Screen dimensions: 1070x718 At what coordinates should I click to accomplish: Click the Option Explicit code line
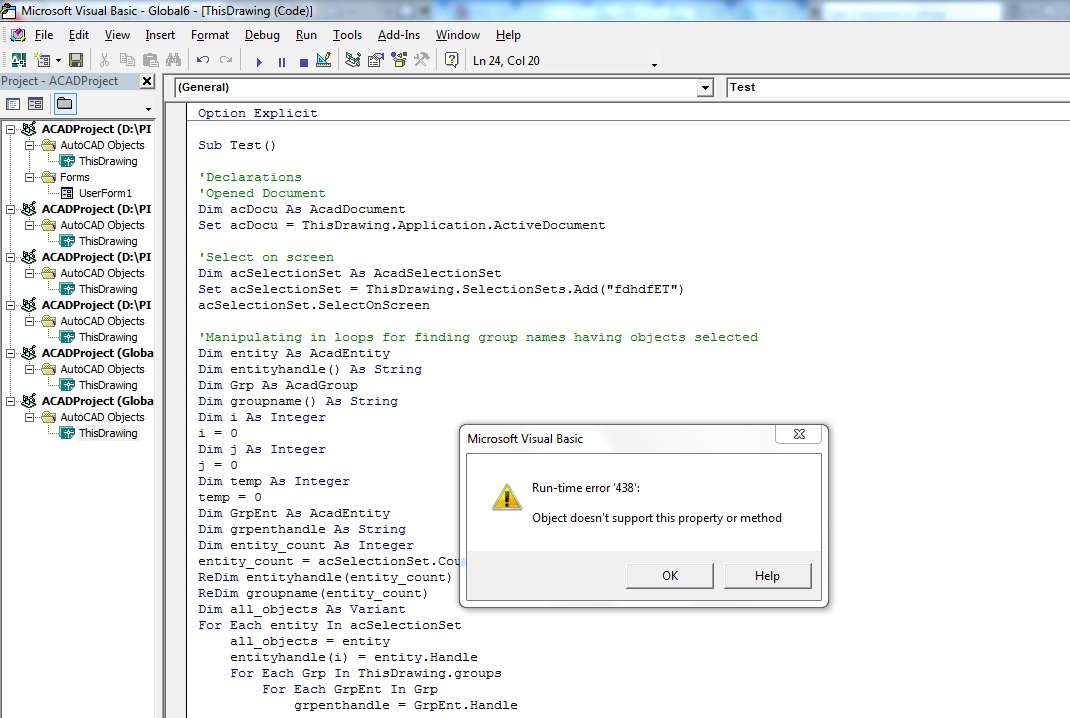257,113
